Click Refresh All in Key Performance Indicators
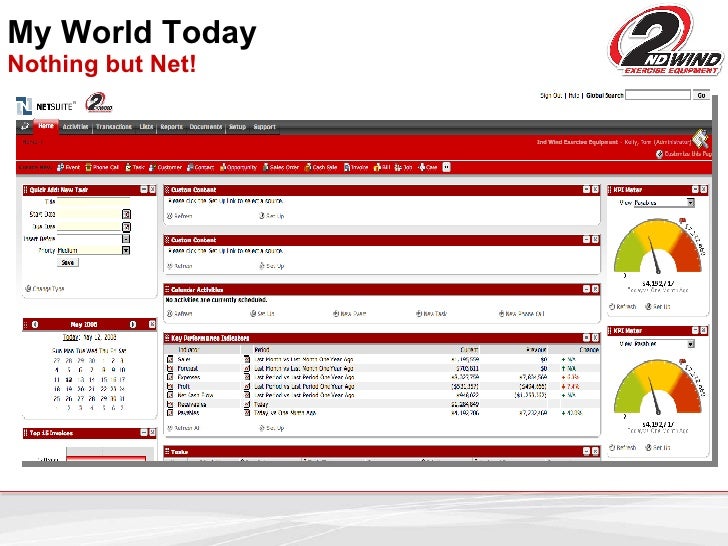The width and height of the screenshot is (728, 546). click(x=187, y=428)
